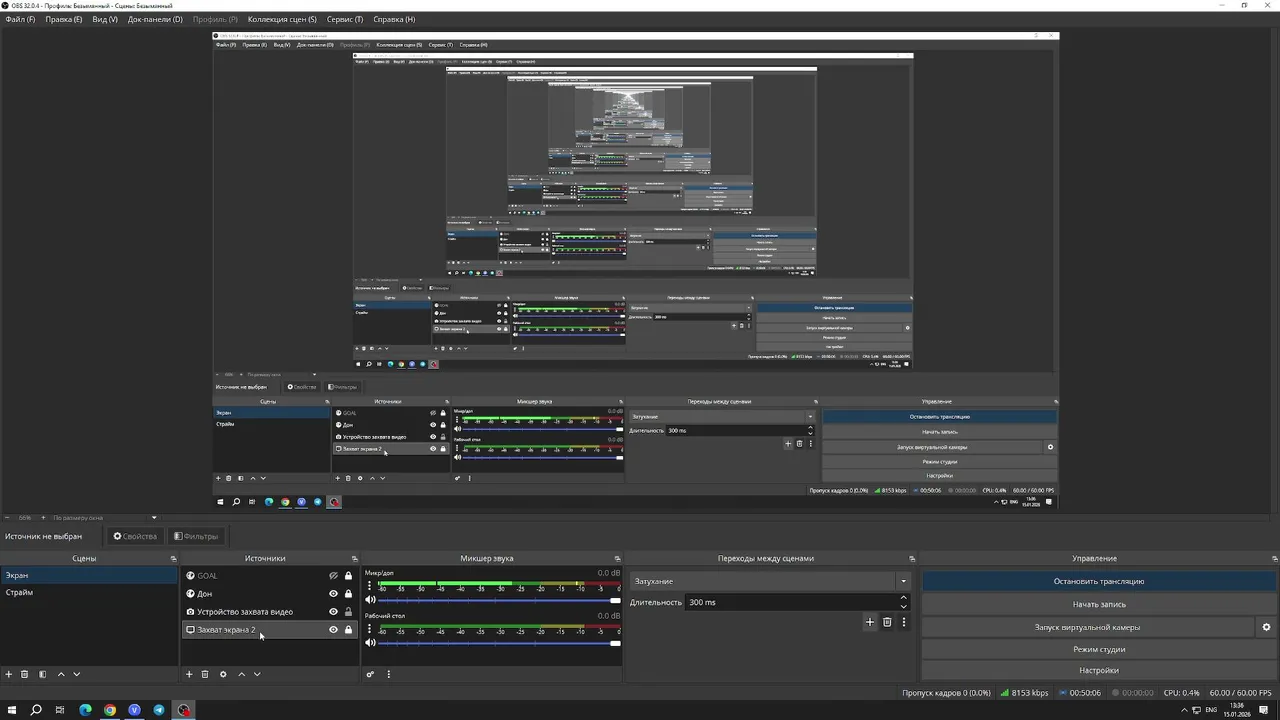Move scene down with arrow in Сцены toolbar
The width and height of the screenshot is (1280, 720).
(77, 674)
